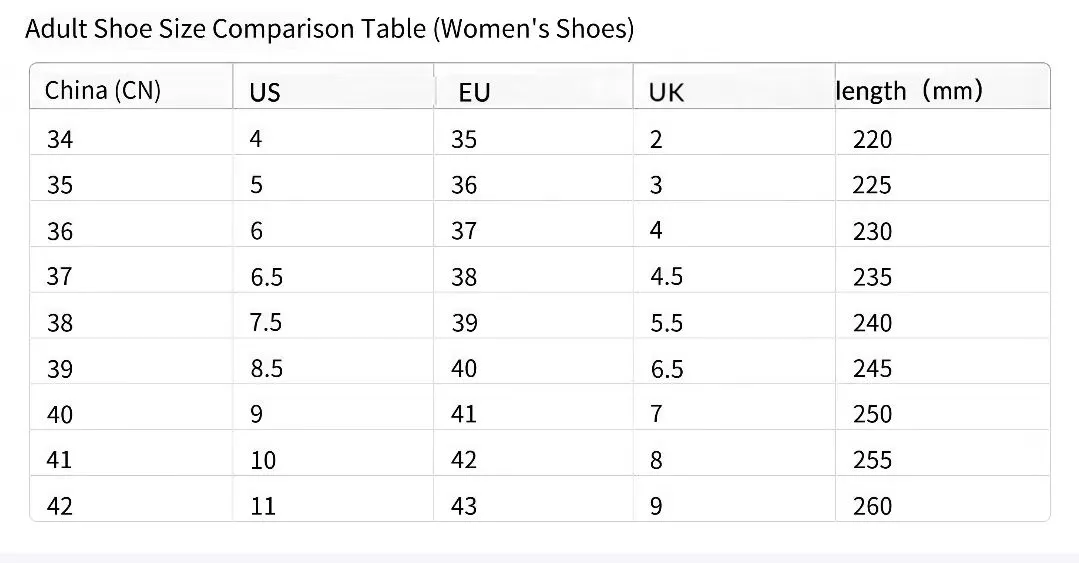Select the 250 length cell
The height and width of the screenshot is (563, 1079).
click(x=872, y=414)
